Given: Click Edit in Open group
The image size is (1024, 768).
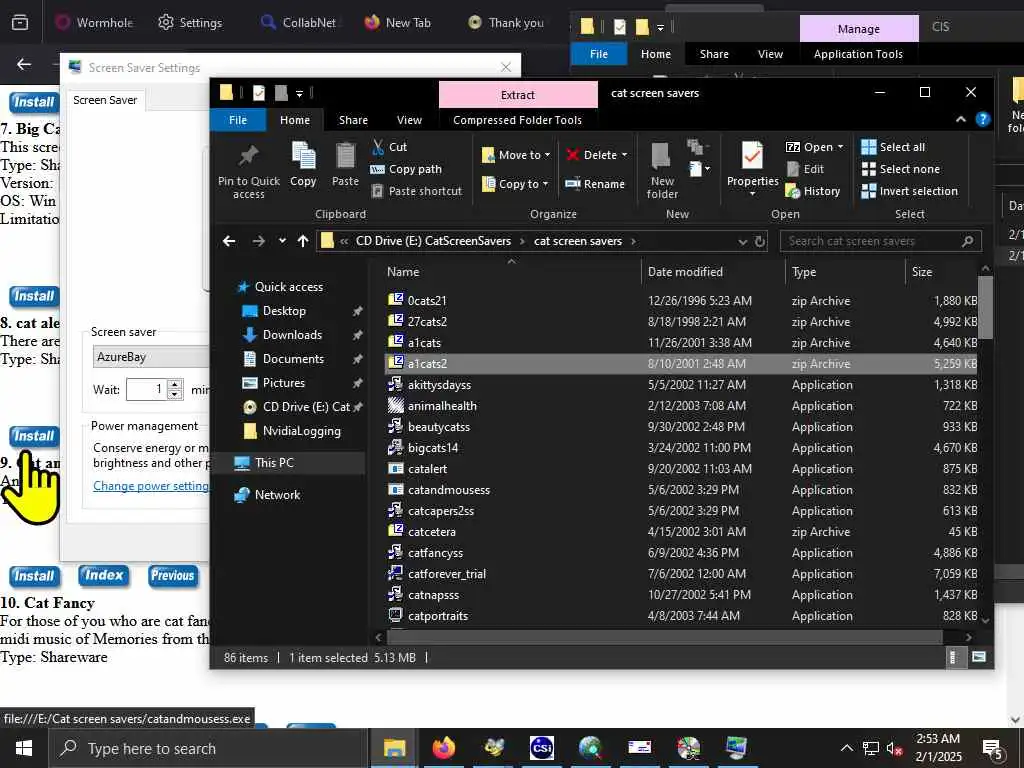Looking at the screenshot, I should tap(805, 169).
